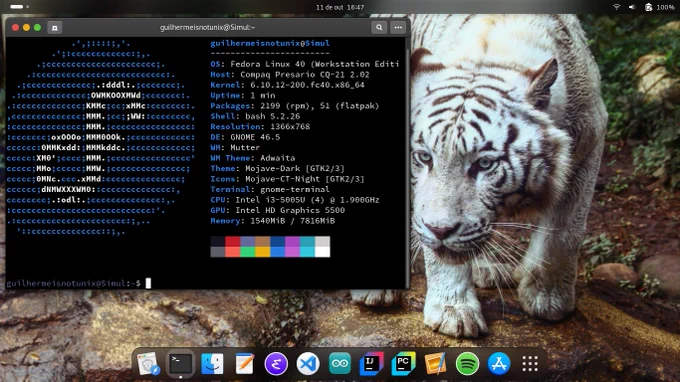Open a new tab in the terminal header

click(x=55, y=28)
